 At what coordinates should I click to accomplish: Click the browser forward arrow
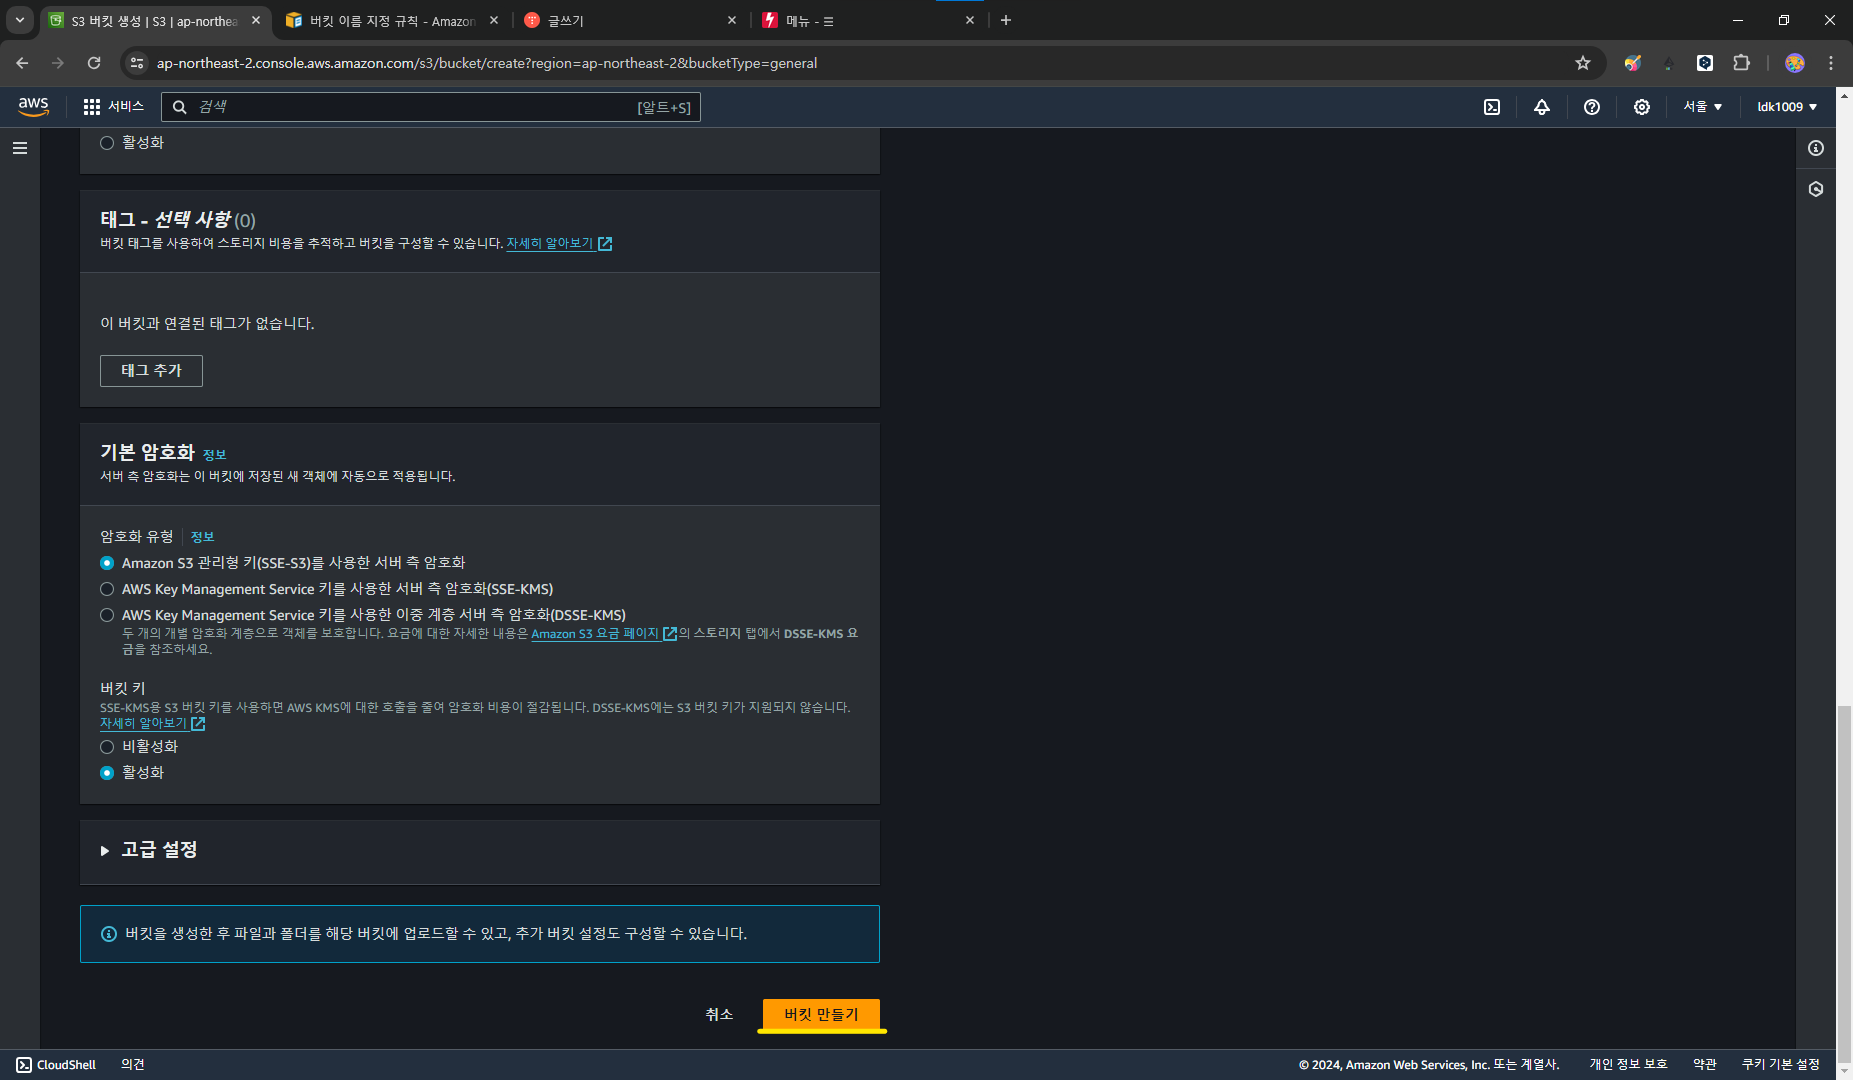(x=58, y=63)
